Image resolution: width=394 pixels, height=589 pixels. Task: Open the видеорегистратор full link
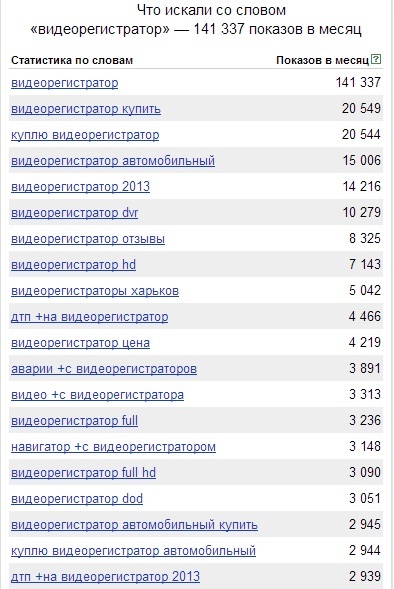coord(74,421)
